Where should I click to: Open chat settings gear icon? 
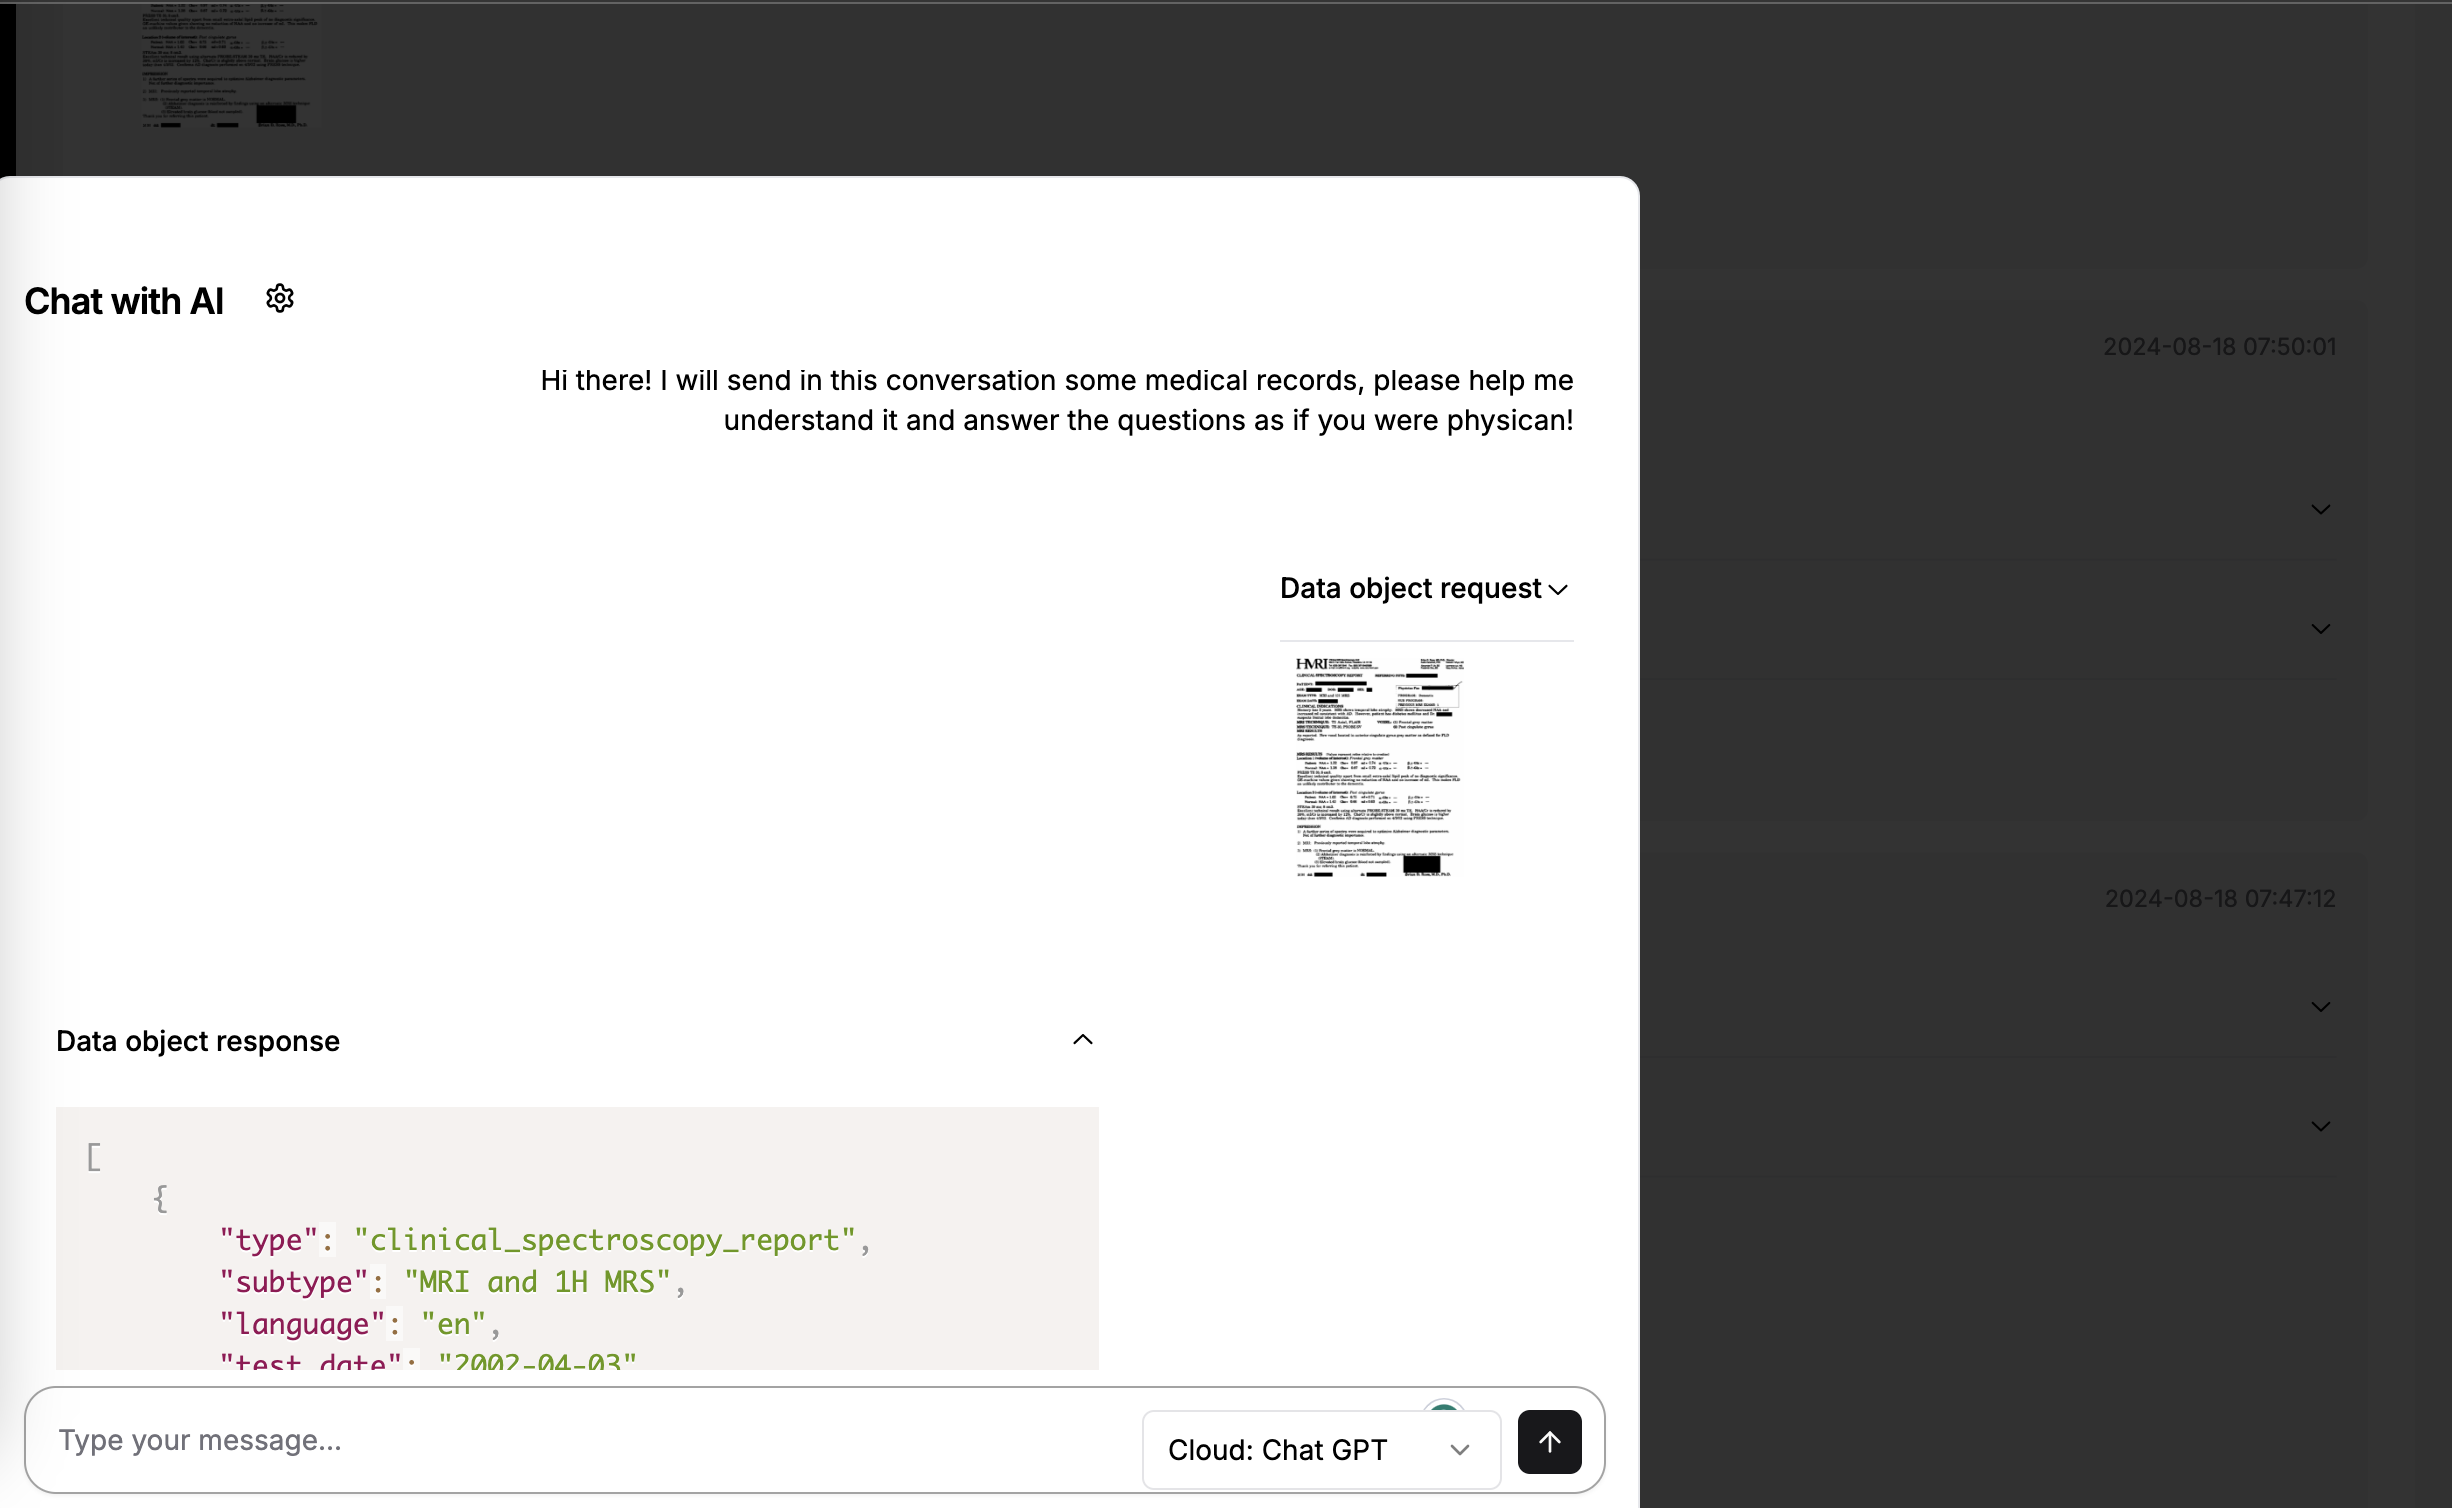tap(280, 299)
